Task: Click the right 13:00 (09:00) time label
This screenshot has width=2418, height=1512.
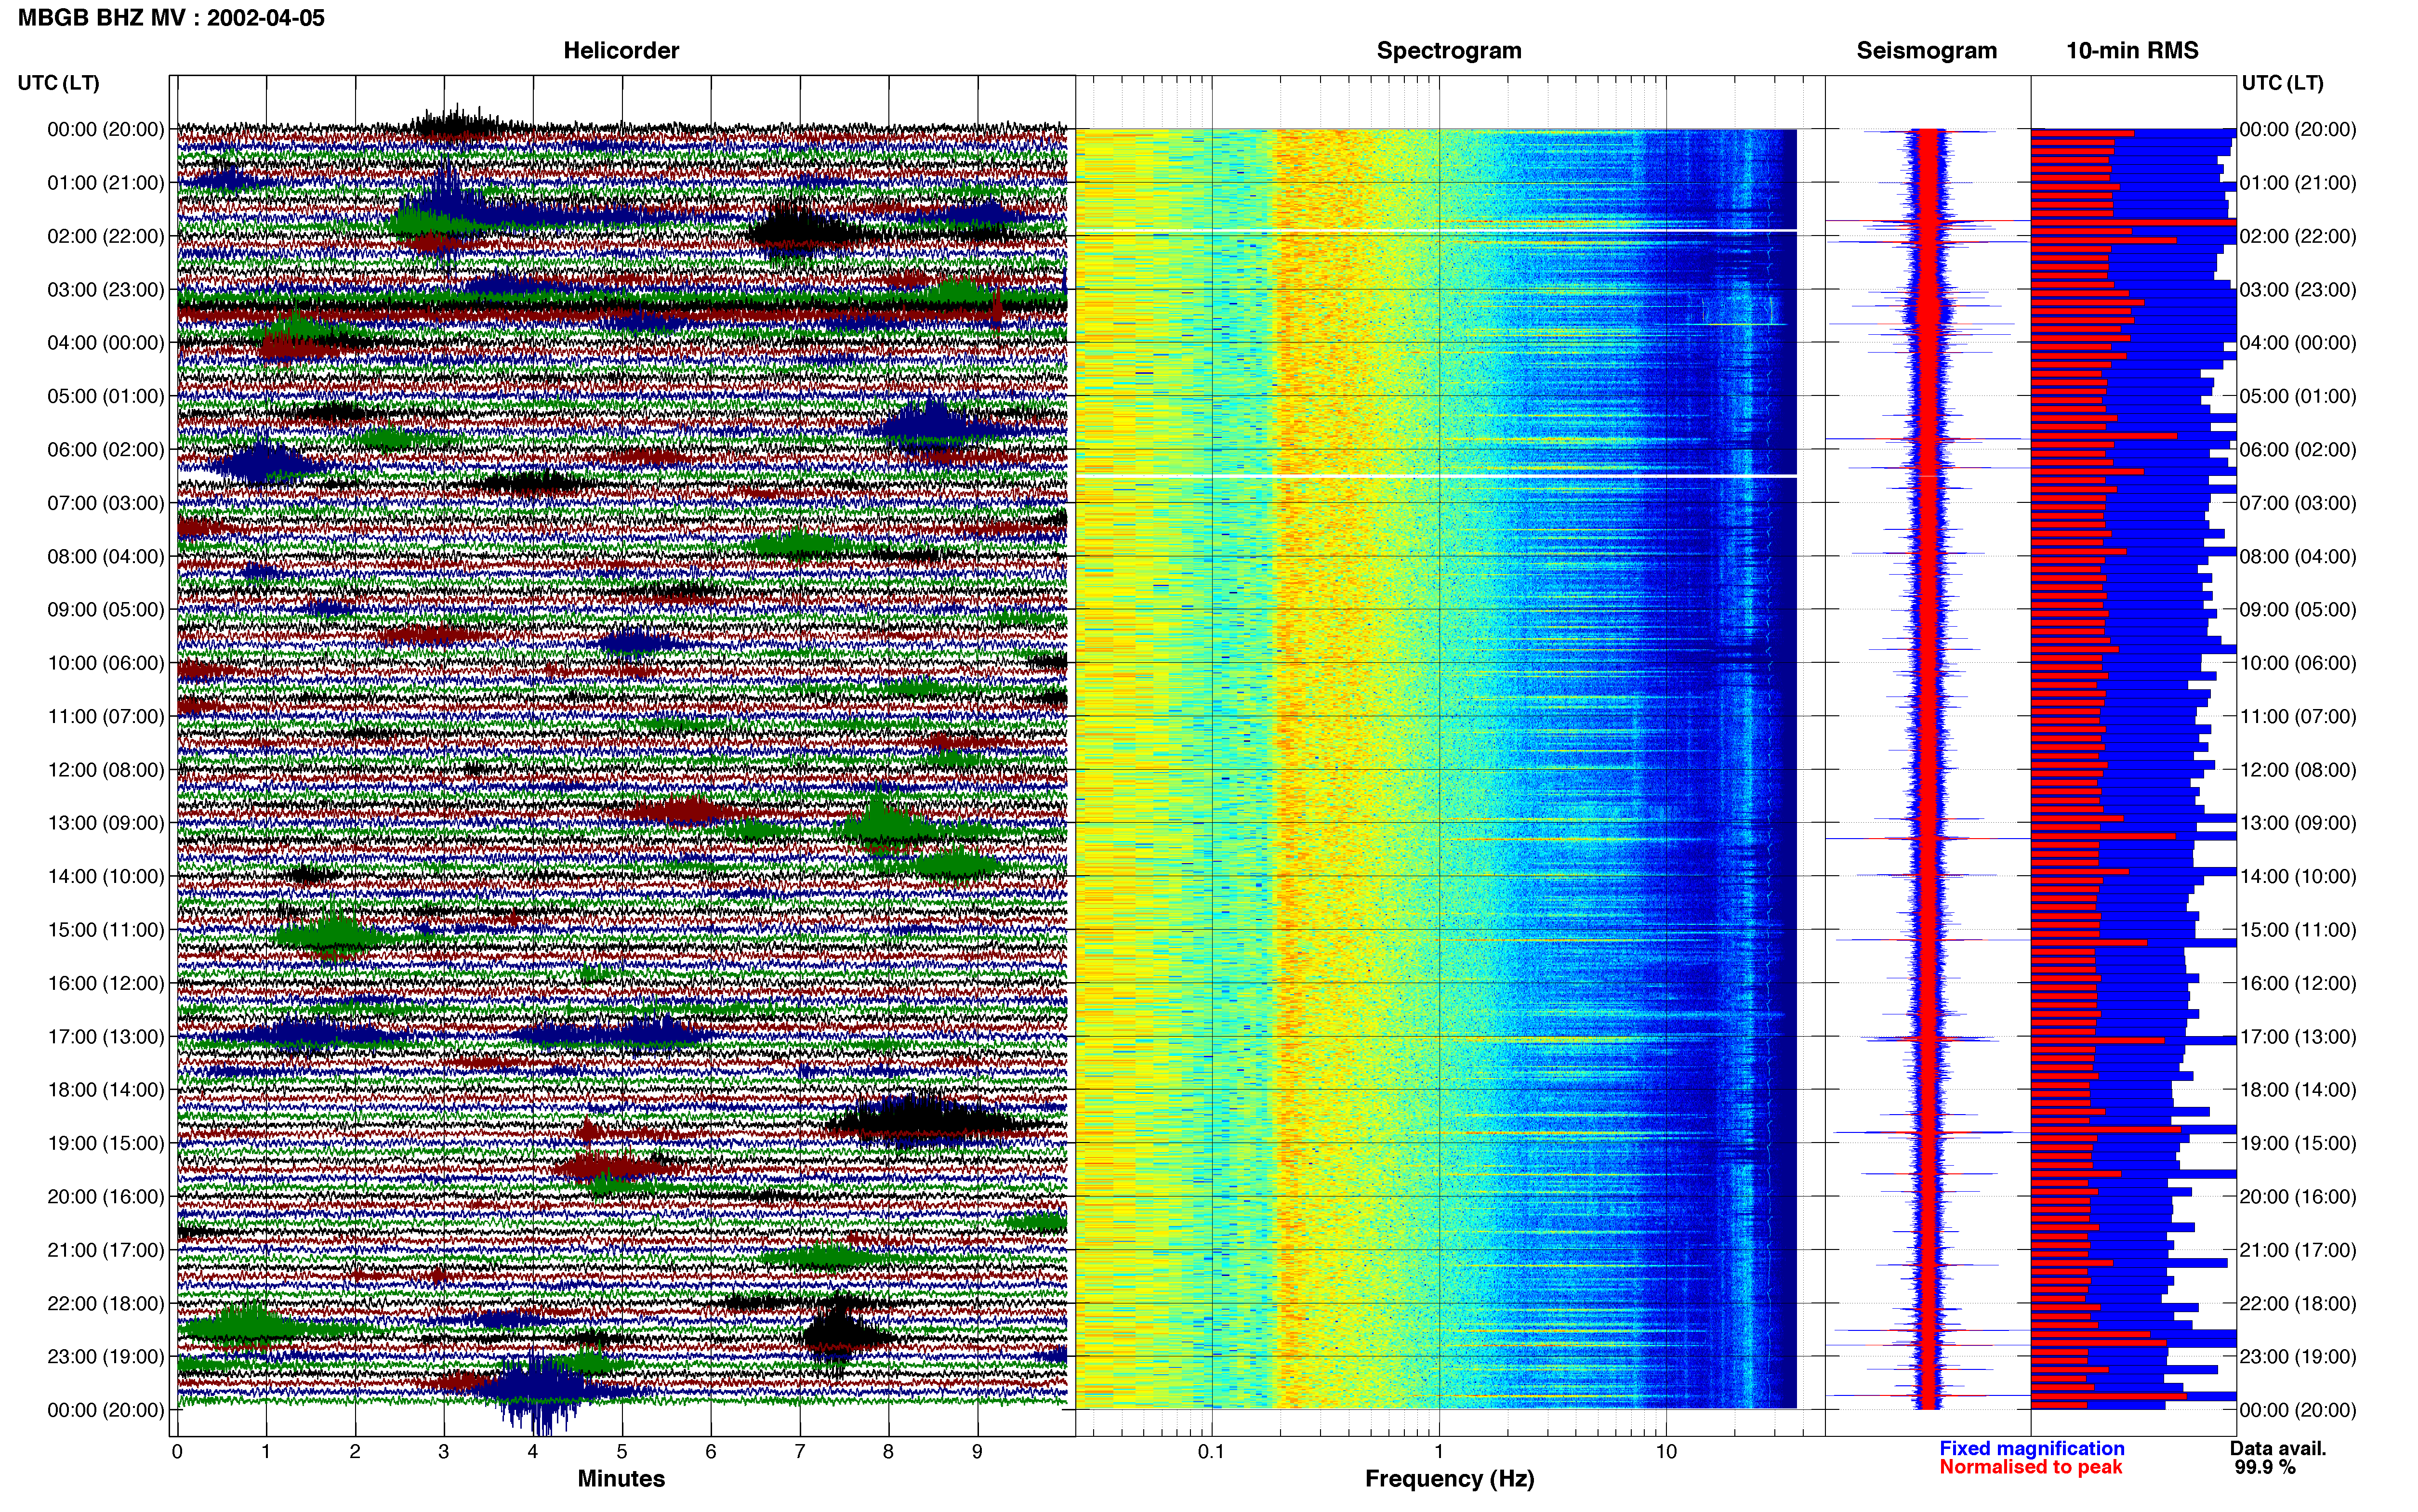Action: coord(2298,823)
